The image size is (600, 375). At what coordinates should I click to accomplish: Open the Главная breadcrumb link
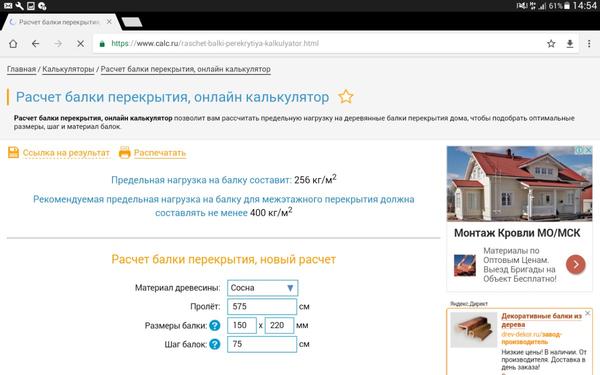(x=21, y=69)
